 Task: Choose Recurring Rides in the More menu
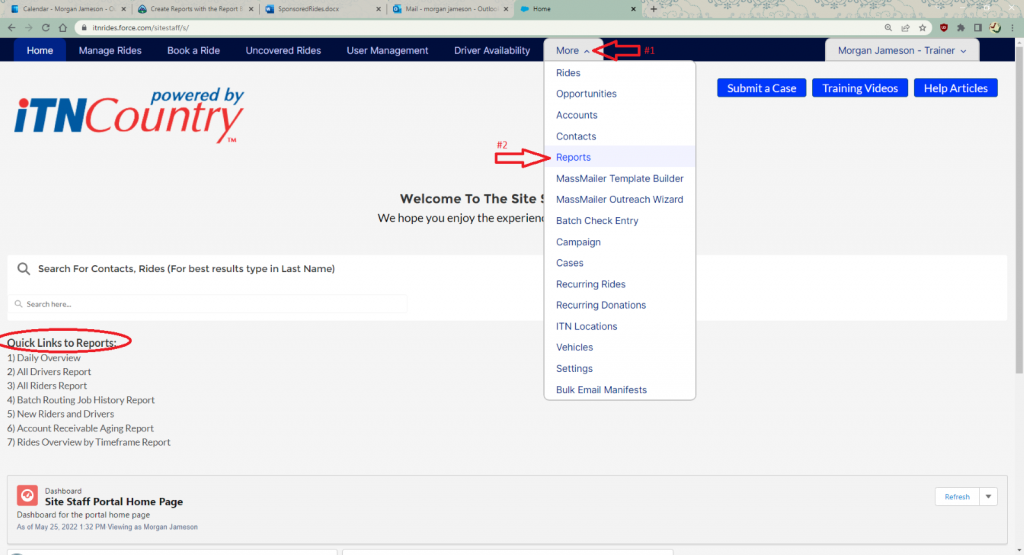point(590,284)
